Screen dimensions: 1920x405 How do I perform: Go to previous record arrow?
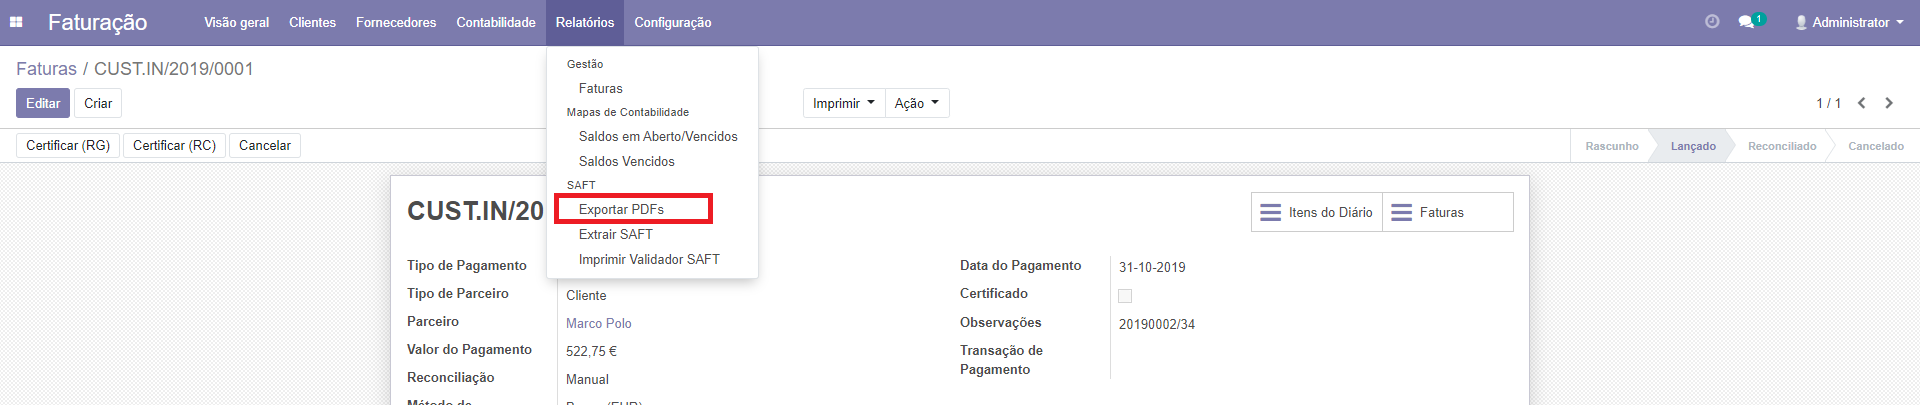(1862, 103)
